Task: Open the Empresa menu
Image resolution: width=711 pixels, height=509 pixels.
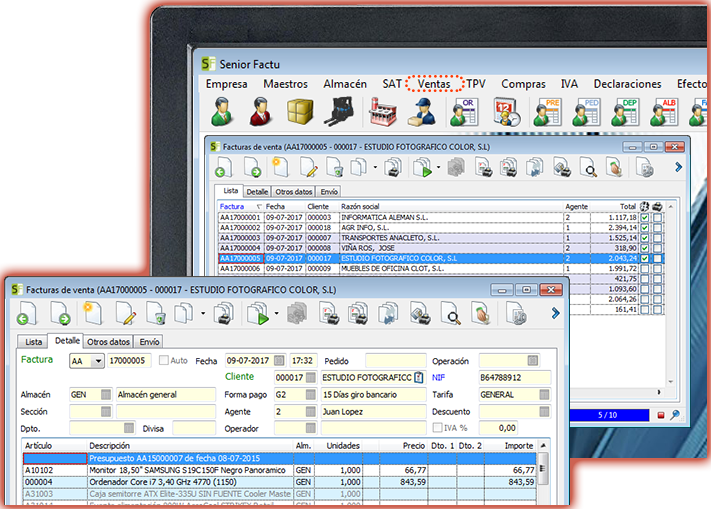Action: pos(226,84)
